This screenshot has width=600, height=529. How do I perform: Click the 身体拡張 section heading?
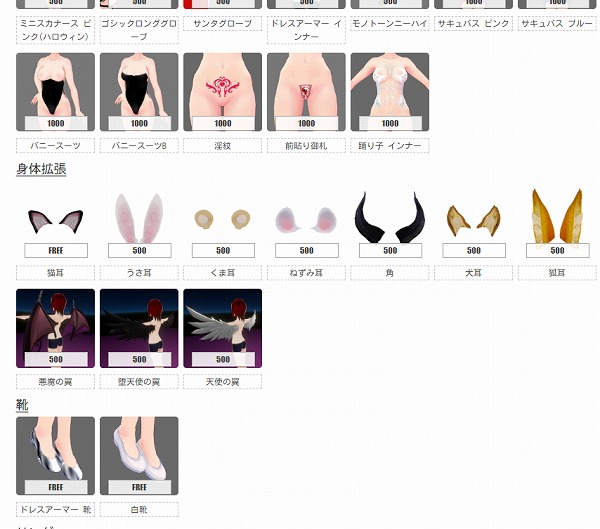[41, 169]
